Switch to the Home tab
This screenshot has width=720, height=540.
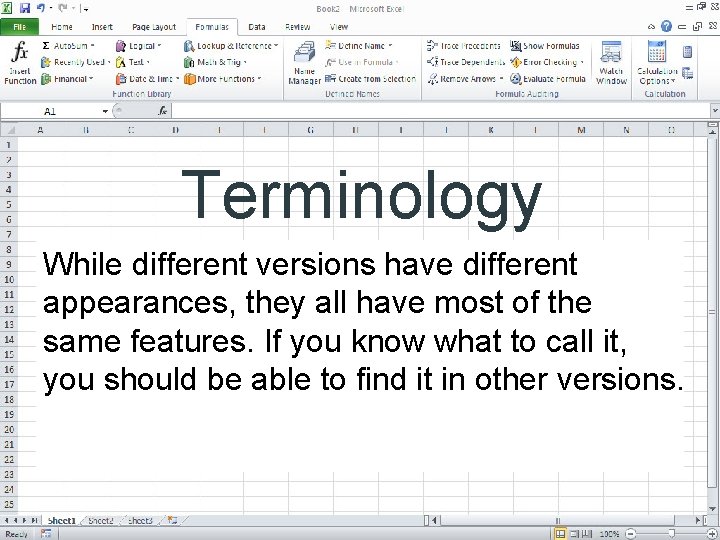point(62,27)
